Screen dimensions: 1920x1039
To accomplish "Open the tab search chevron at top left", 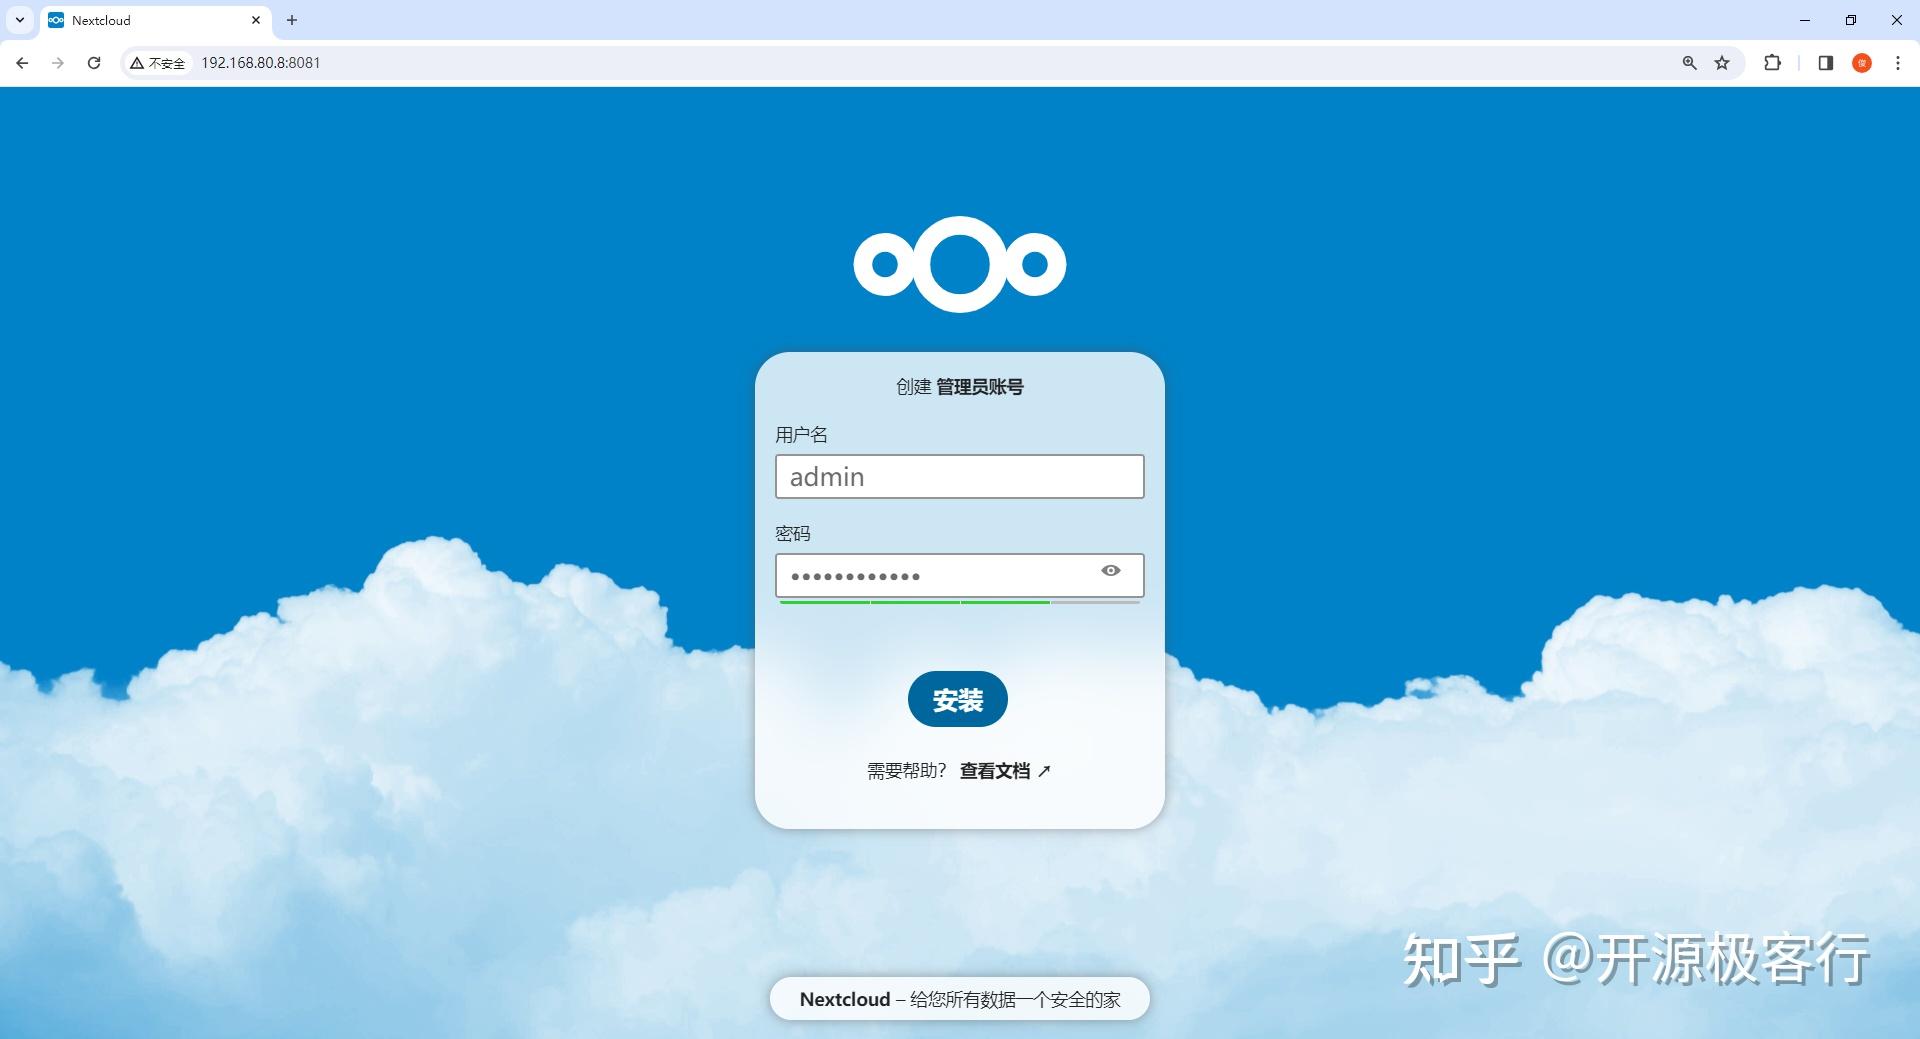I will tap(20, 20).
